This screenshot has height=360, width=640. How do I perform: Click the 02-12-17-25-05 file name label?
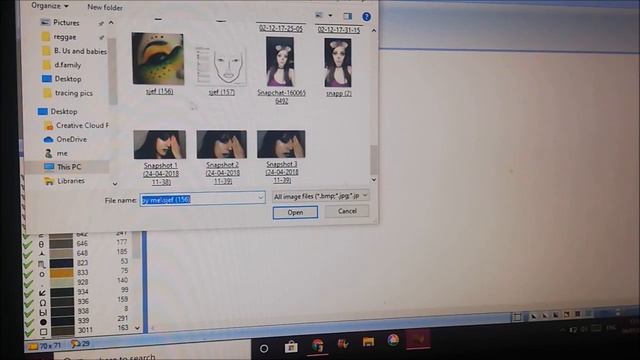tap(281, 29)
